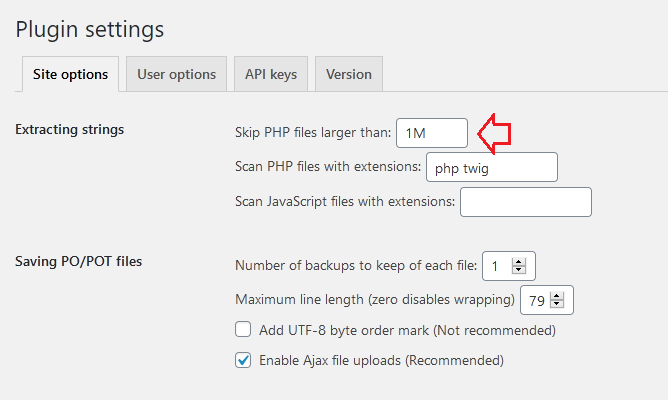The image size is (668, 400).
Task: Click the Add UTF-8 byte order mark label
Action: pos(407,331)
